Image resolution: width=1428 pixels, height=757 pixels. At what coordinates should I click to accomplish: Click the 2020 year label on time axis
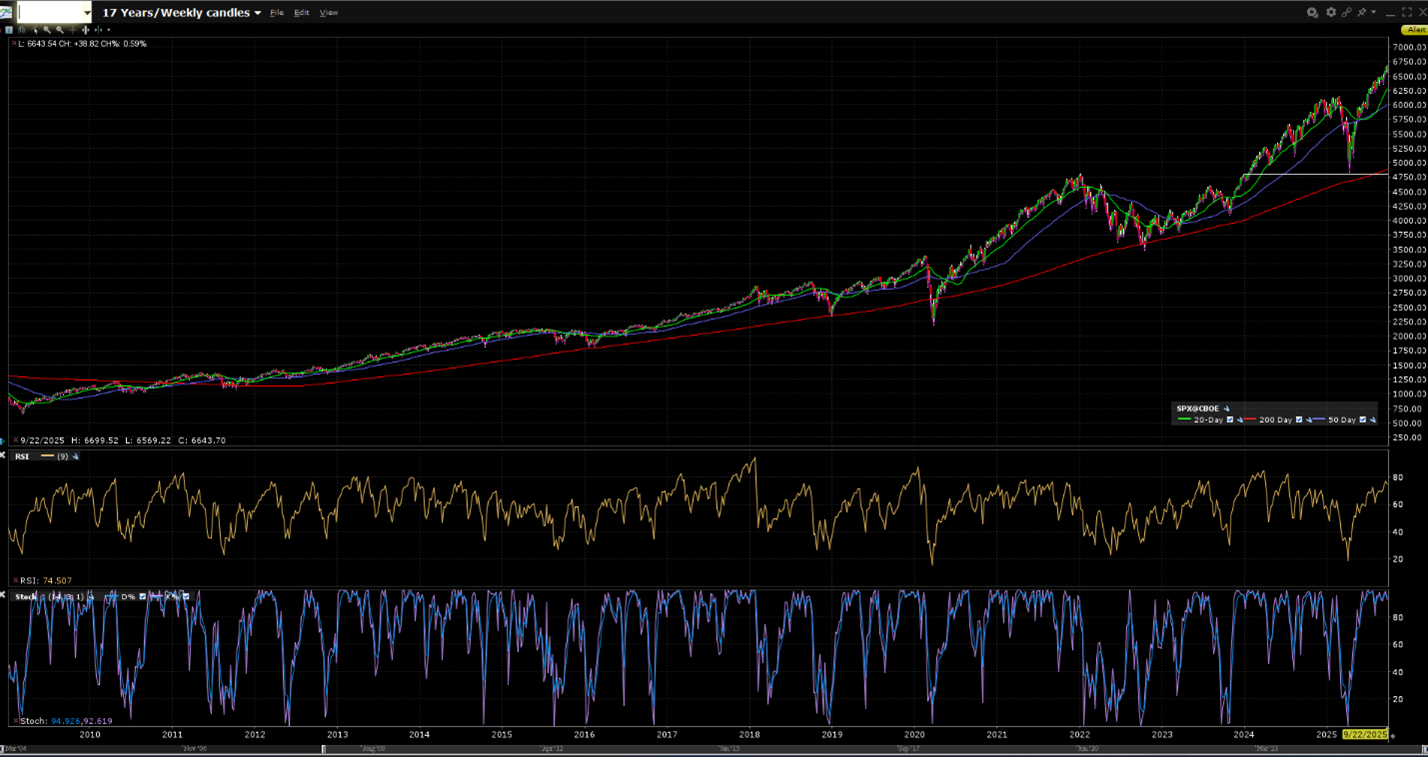point(914,734)
